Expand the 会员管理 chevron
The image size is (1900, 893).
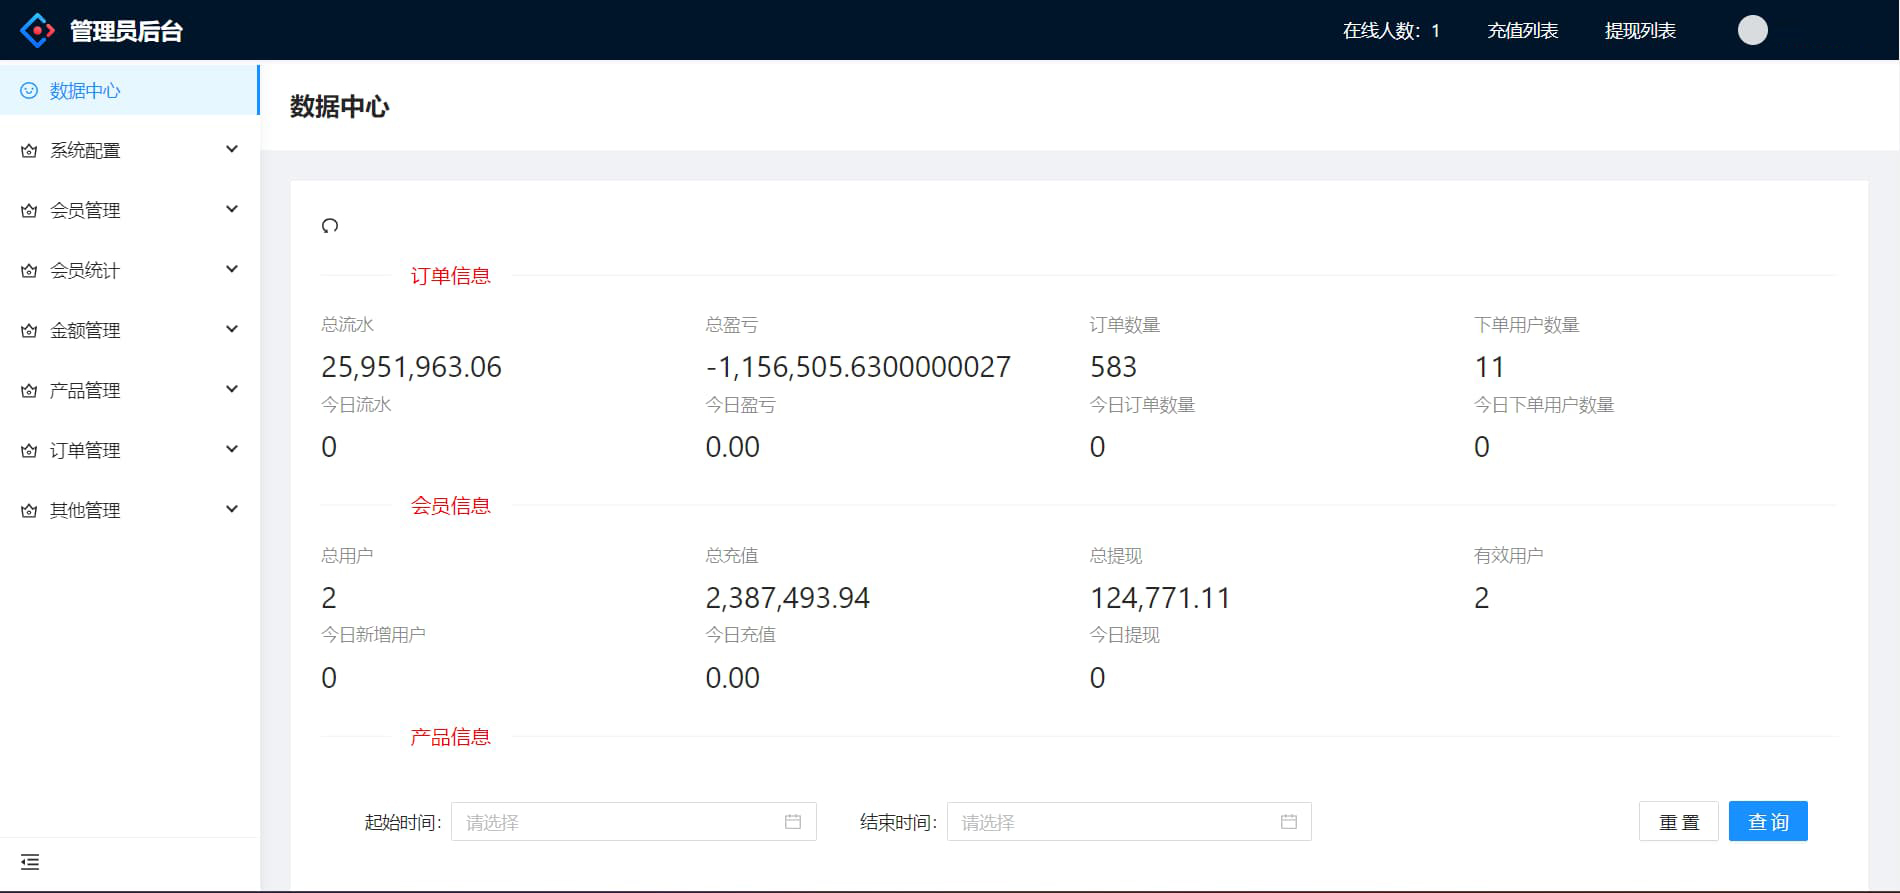point(232,209)
